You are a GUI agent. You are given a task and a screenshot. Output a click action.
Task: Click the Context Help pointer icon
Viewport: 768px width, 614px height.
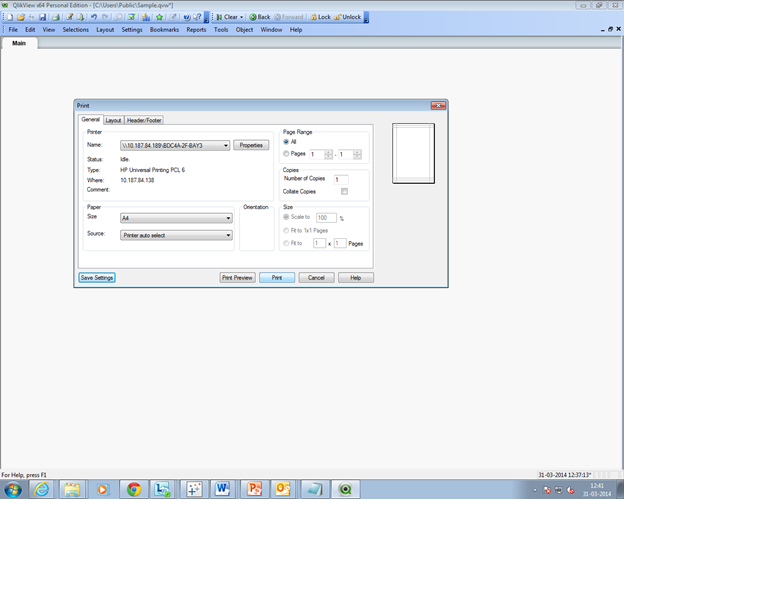[x=197, y=17]
